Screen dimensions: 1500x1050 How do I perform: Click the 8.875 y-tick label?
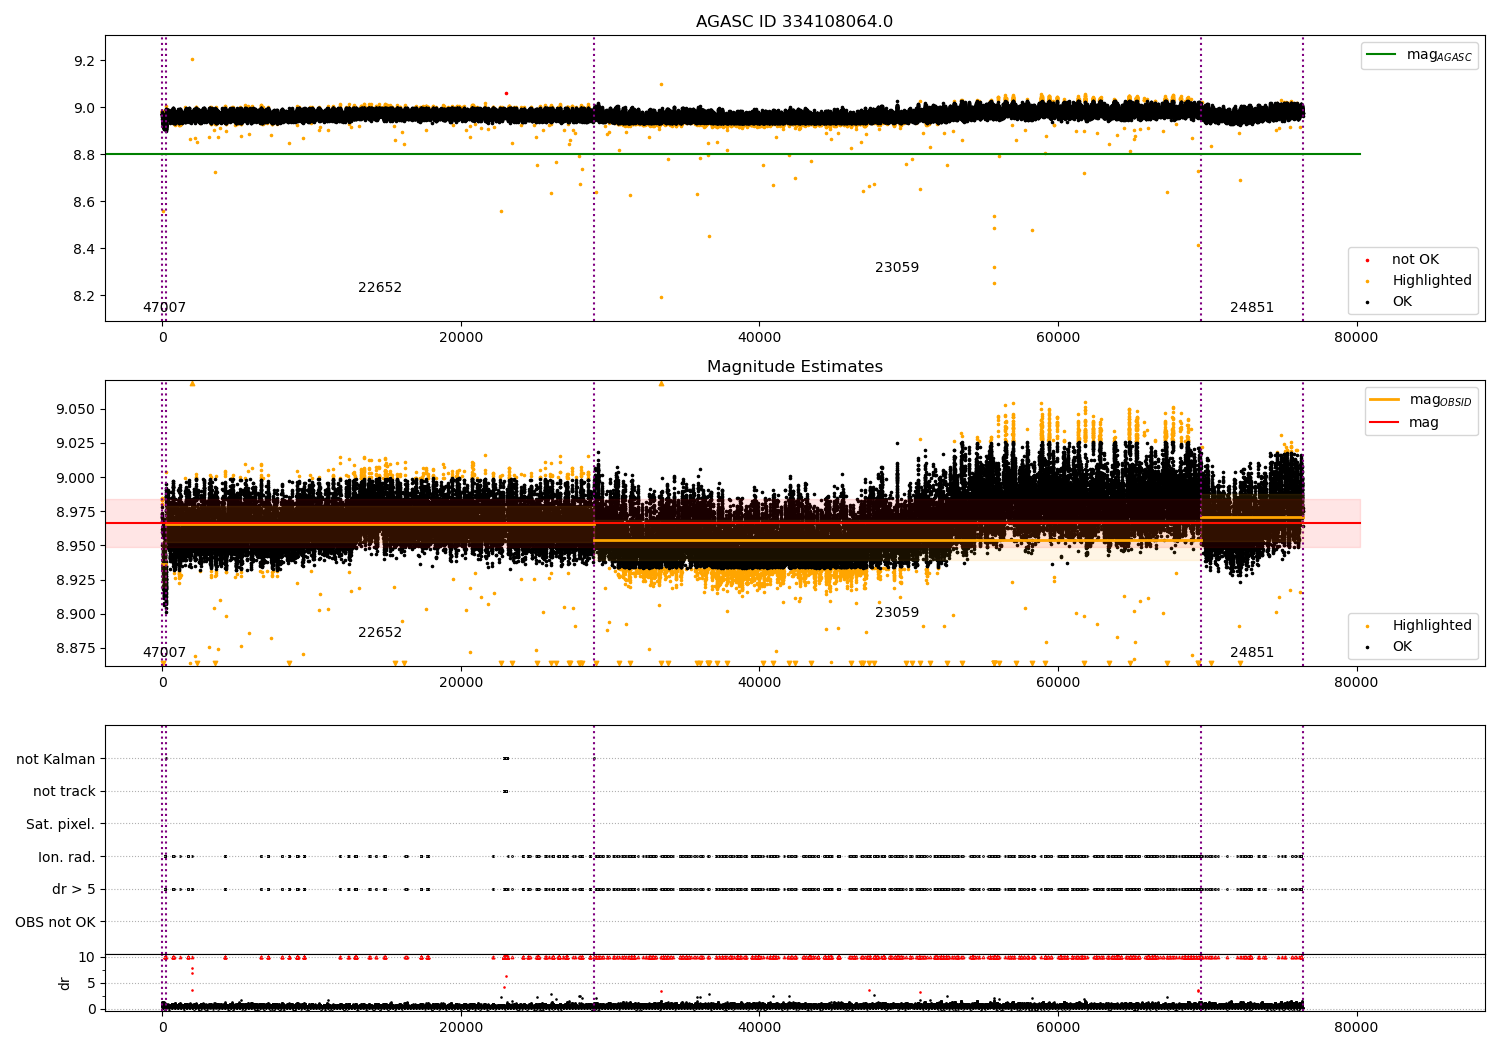click(x=76, y=648)
